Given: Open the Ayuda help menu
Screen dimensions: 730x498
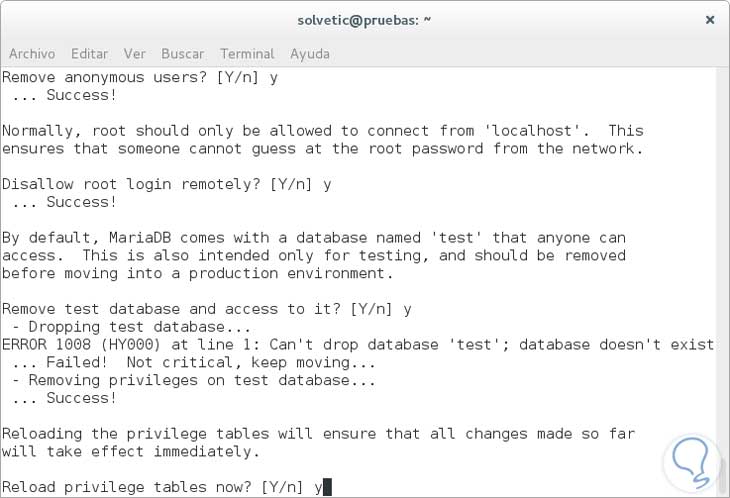Looking at the screenshot, I should [310, 53].
